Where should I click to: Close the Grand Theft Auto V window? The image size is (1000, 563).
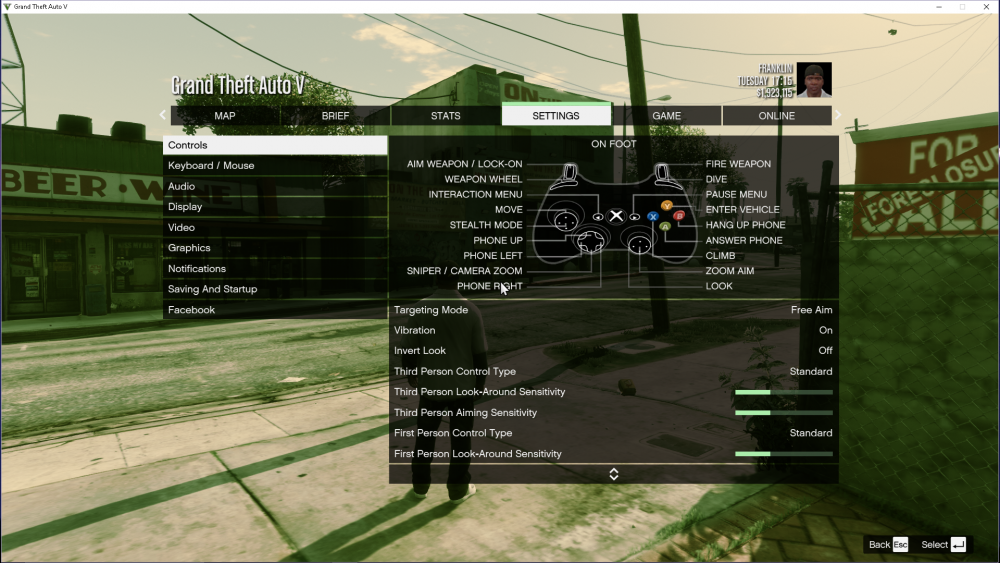pos(986,6)
